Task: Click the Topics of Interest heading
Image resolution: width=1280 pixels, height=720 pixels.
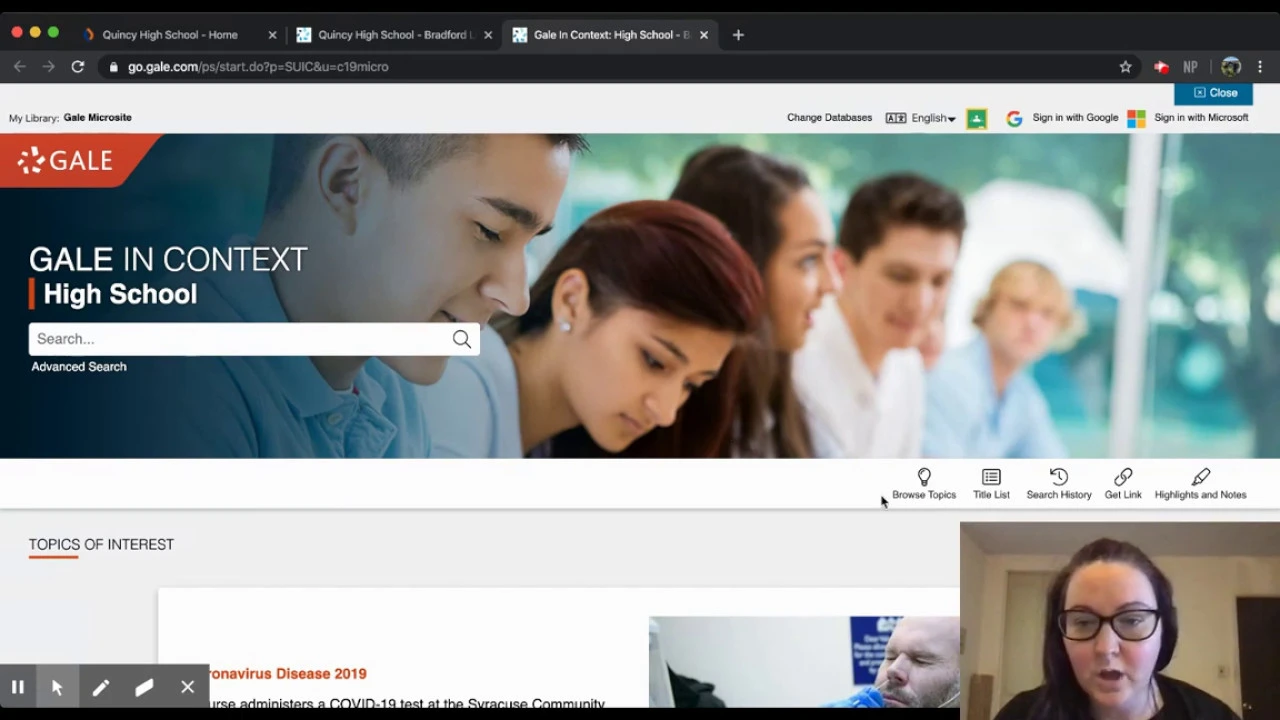Action: [101, 545]
